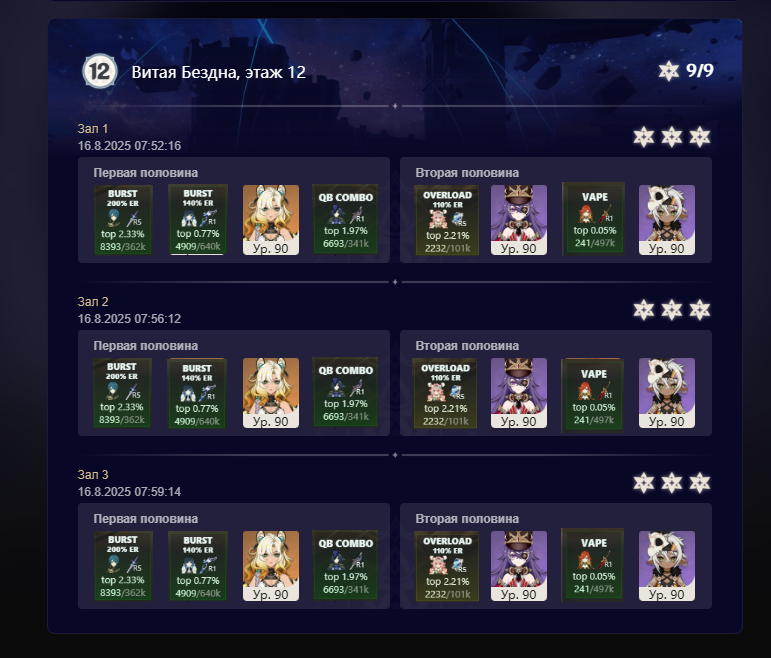Open Chamber 1 VAPE build card
The height and width of the screenshot is (658, 771).
[x=593, y=219]
